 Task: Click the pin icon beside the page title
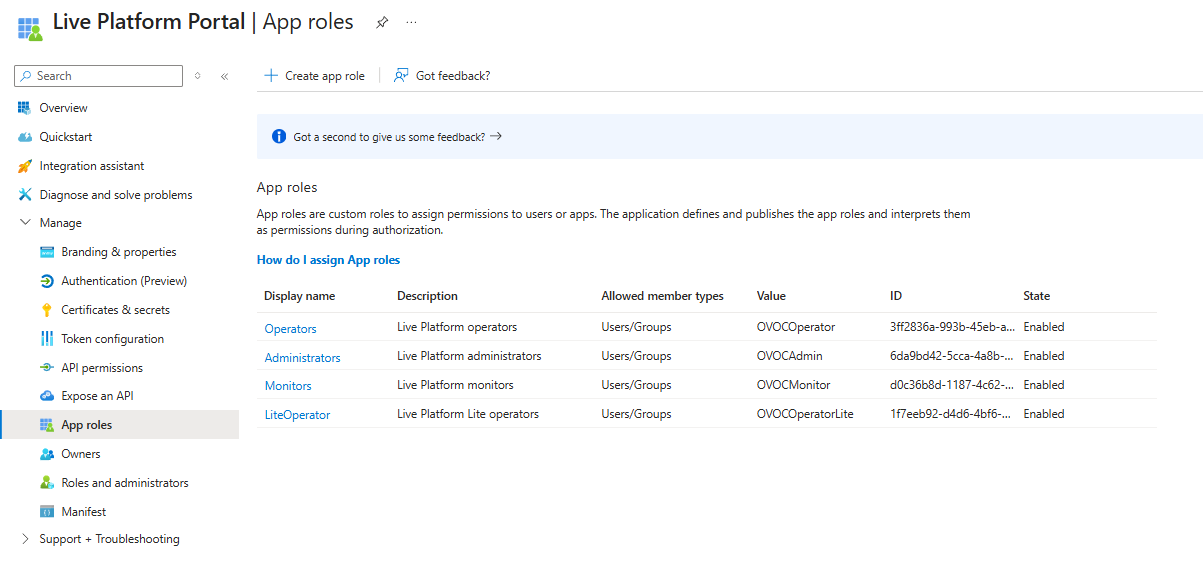pyautogui.click(x=382, y=23)
